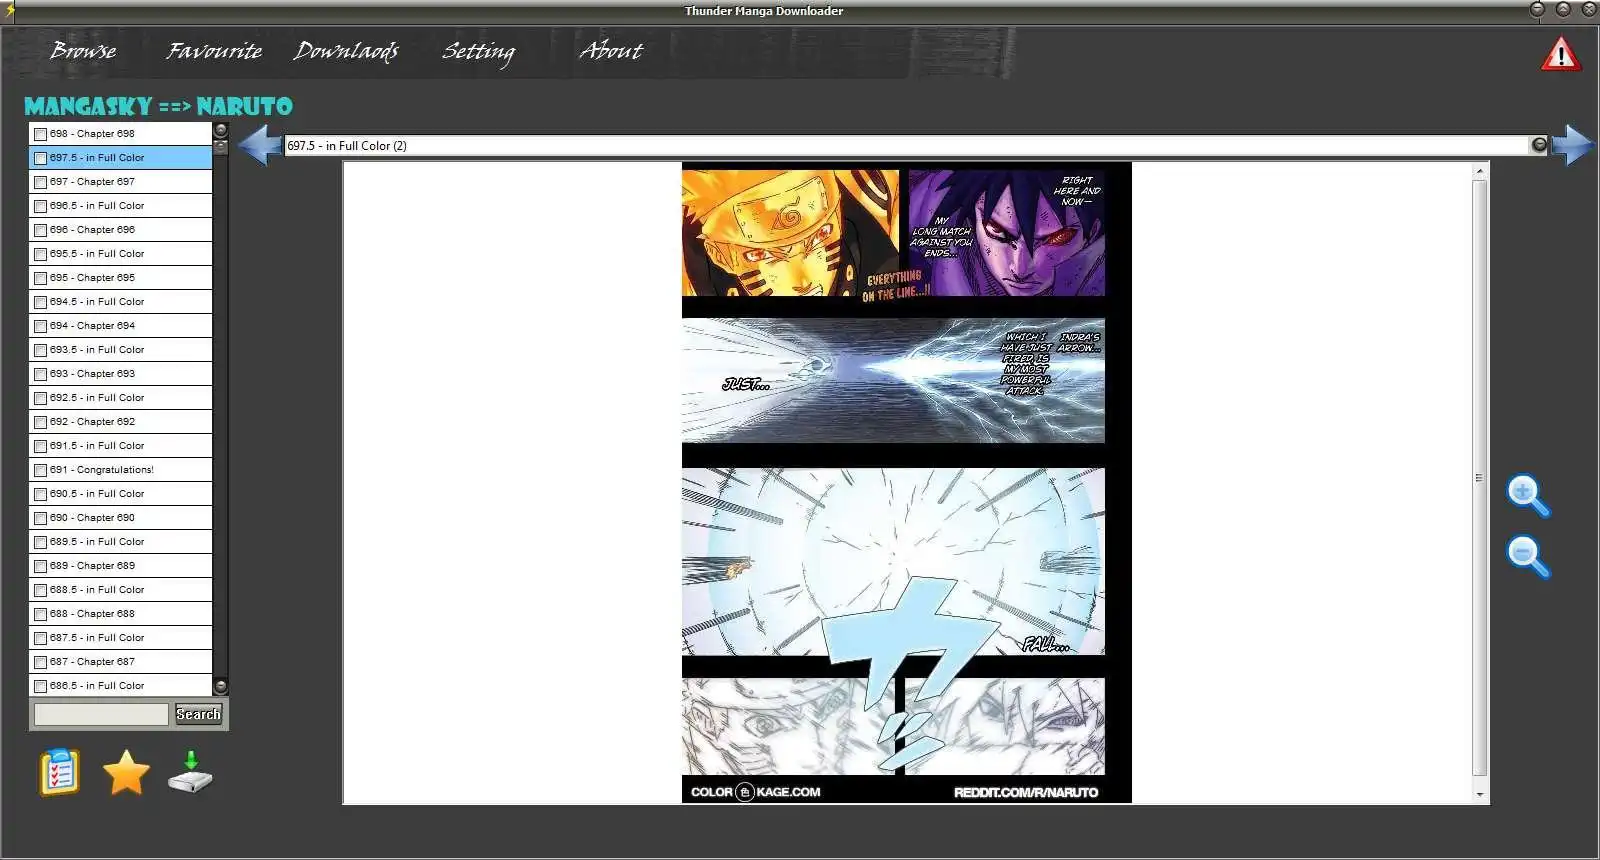The width and height of the screenshot is (1600, 860).
Task: Tick the 697 - Chapter 697 checkbox
Action: pos(40,182)
